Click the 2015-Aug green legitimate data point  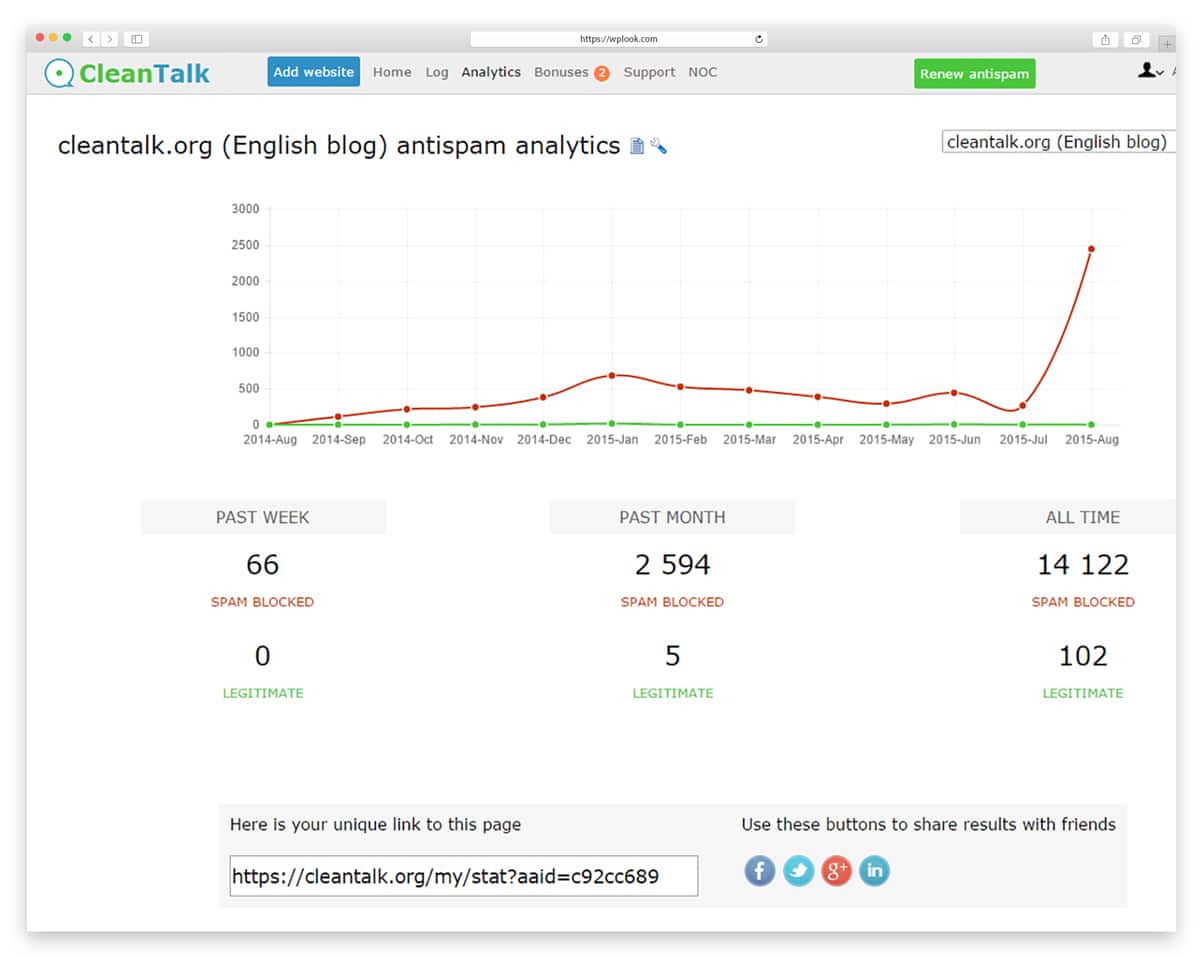click(1091, 425)
